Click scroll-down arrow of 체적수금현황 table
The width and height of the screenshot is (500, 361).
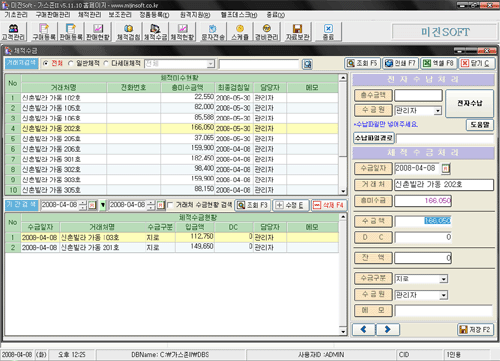pyautogui.click(x=343, y=331)
